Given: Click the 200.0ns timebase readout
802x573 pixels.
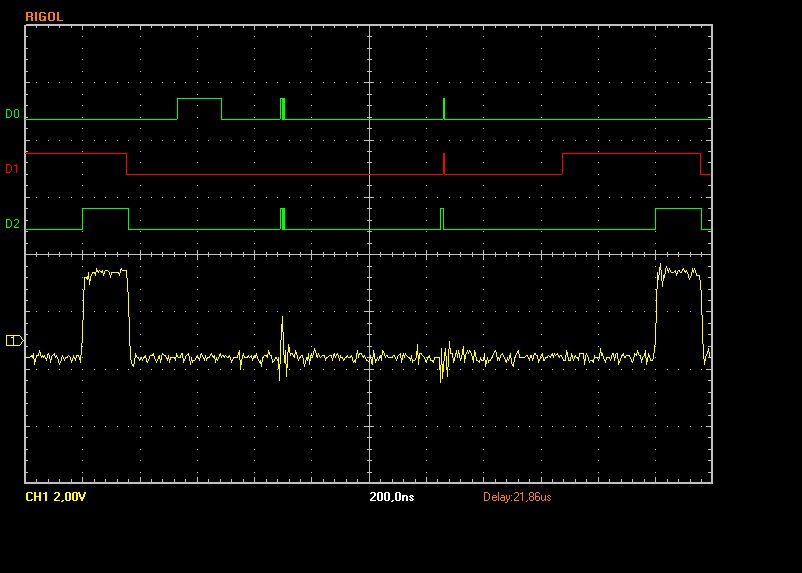Looking at the screenshot, I should pyautogui.click(x=391, y=496).
